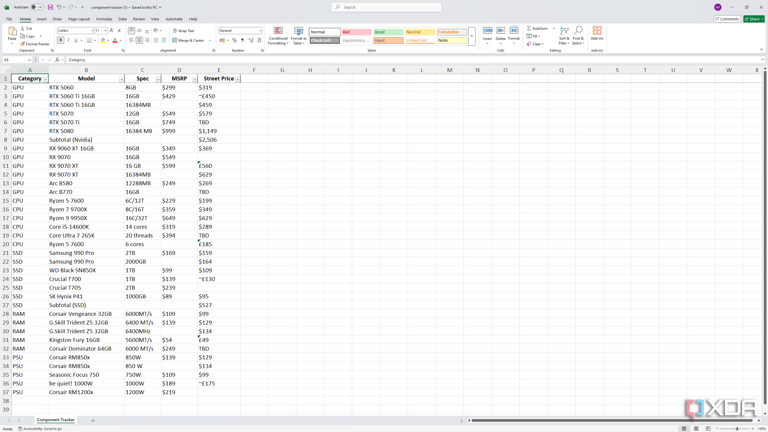
Task: Click the AutoSum sigma icon
Action: [x=529, y=28]
